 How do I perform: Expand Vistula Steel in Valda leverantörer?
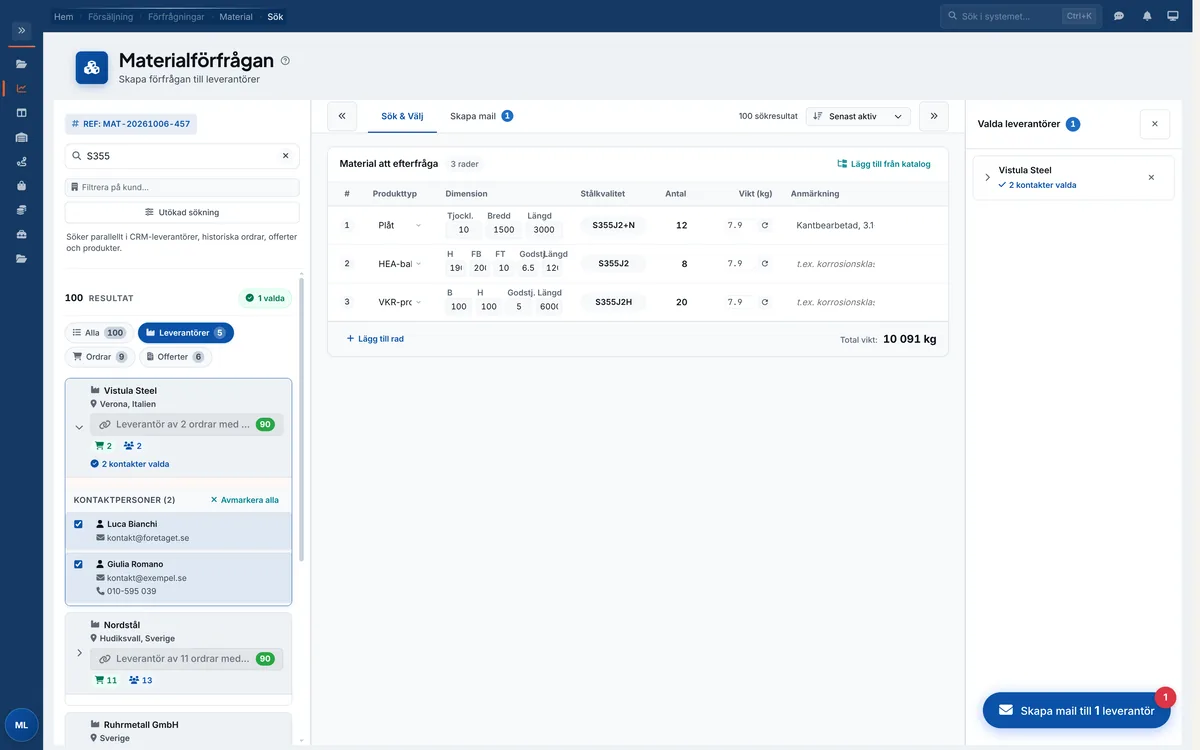pyautogui.click(x=987, y=177)
